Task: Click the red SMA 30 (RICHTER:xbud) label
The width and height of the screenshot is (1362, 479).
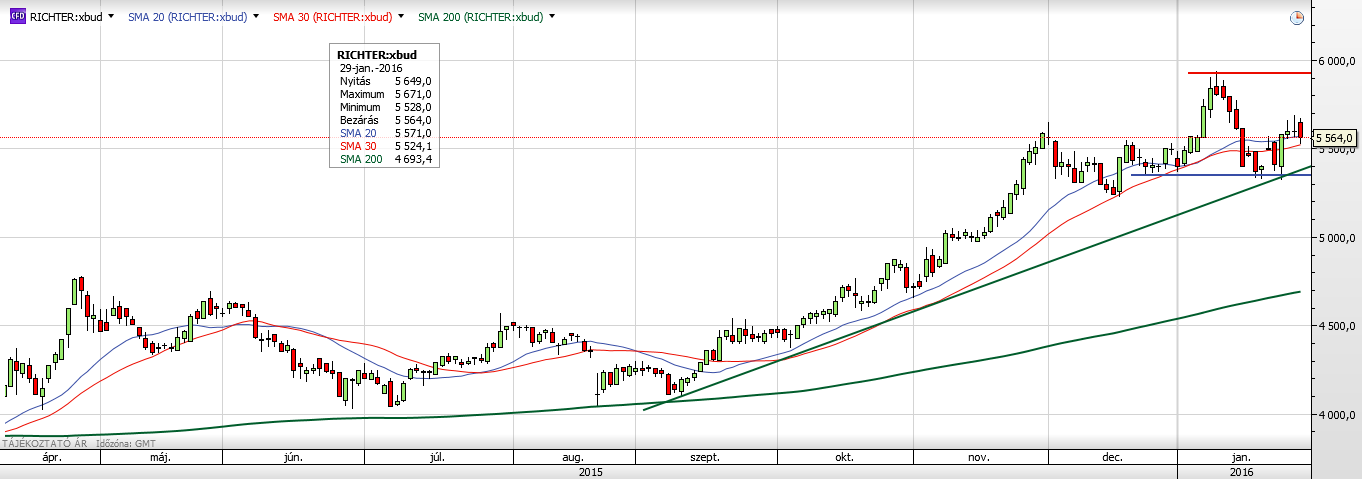Action: 333,17
